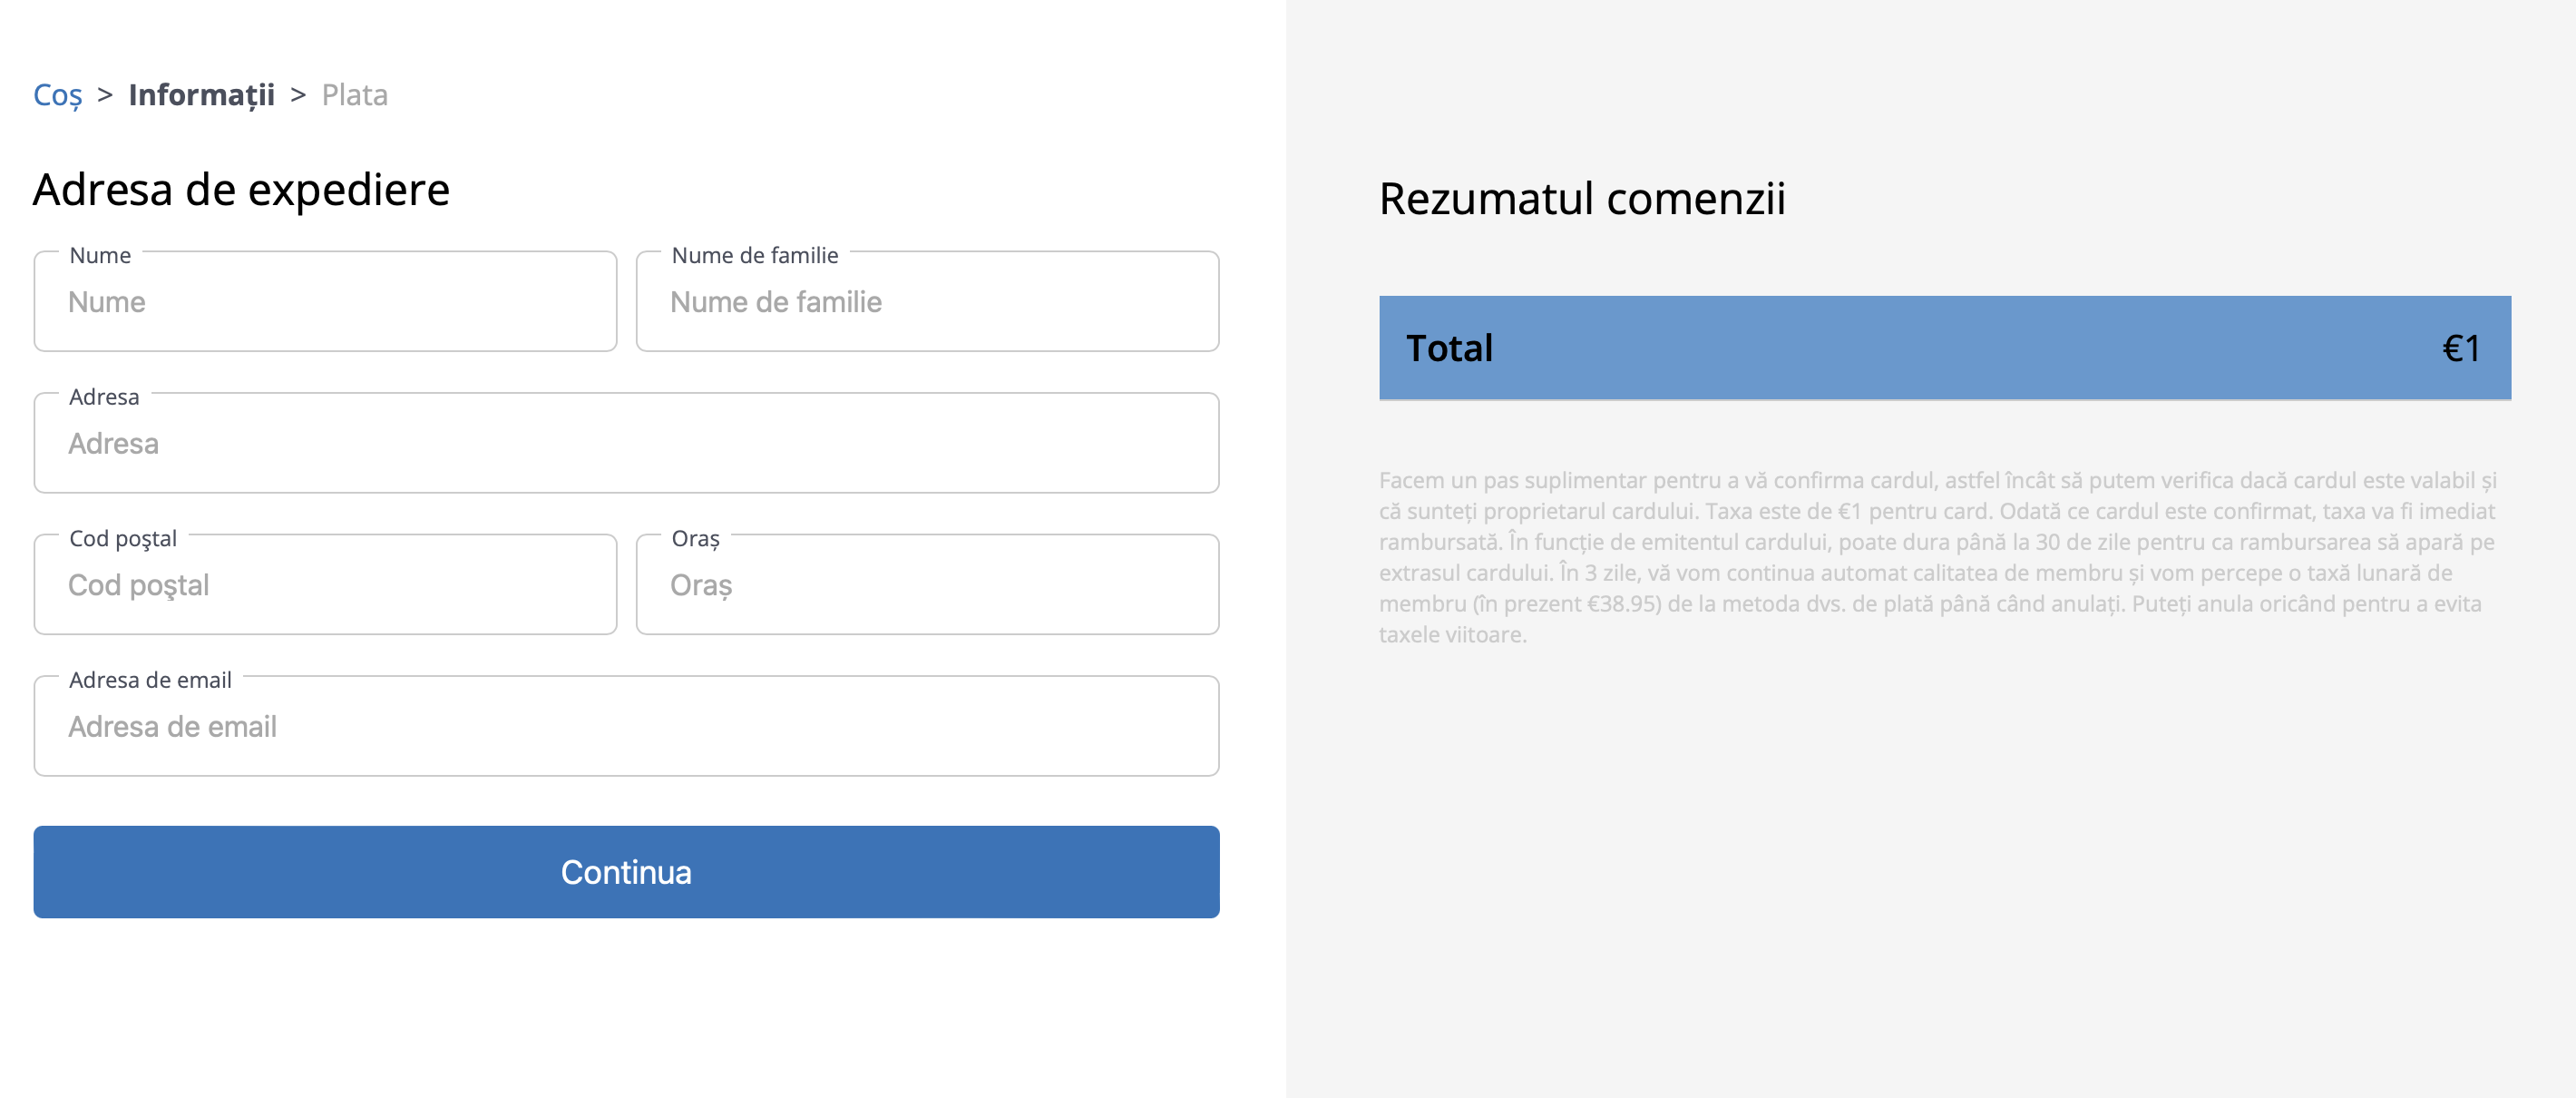Focus the Adresa street address input
Viewport: 2576px width, 1098px height.
626,443
